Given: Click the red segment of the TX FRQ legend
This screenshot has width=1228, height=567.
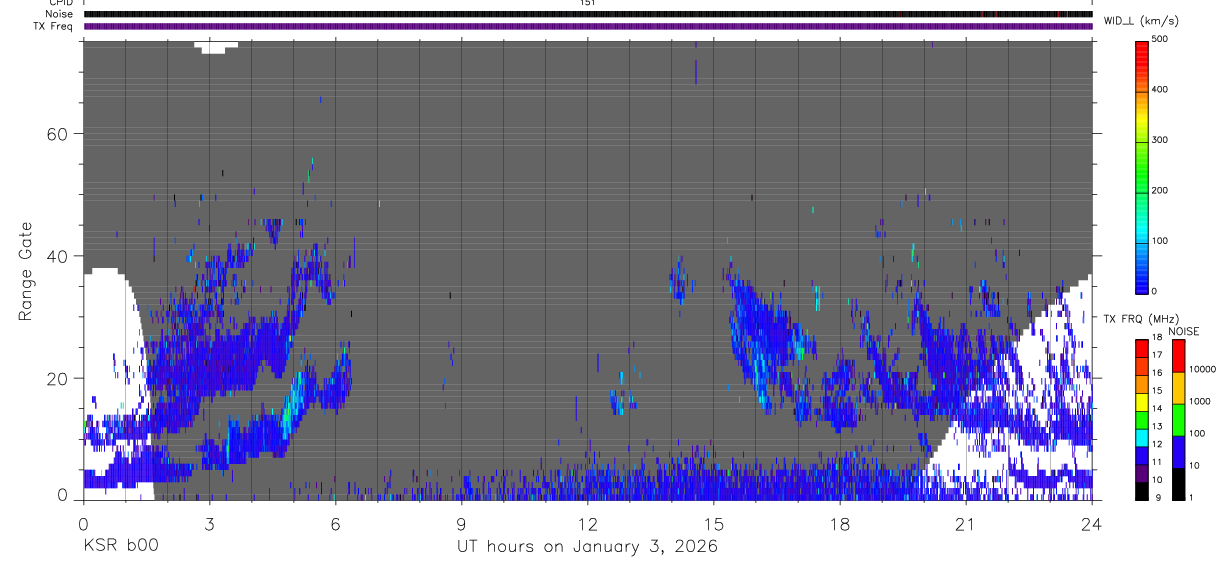Looking at the screenshot, I should click(1142, 348).
